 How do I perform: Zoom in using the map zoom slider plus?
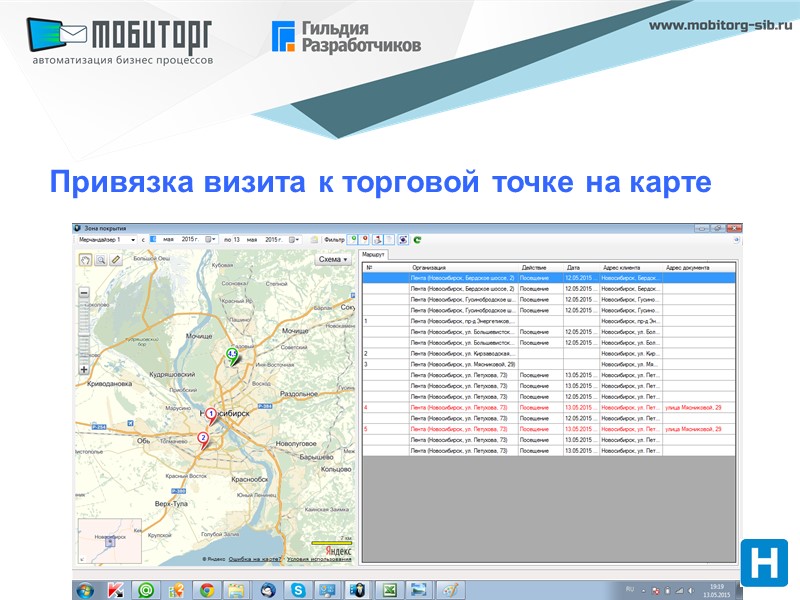84,369
